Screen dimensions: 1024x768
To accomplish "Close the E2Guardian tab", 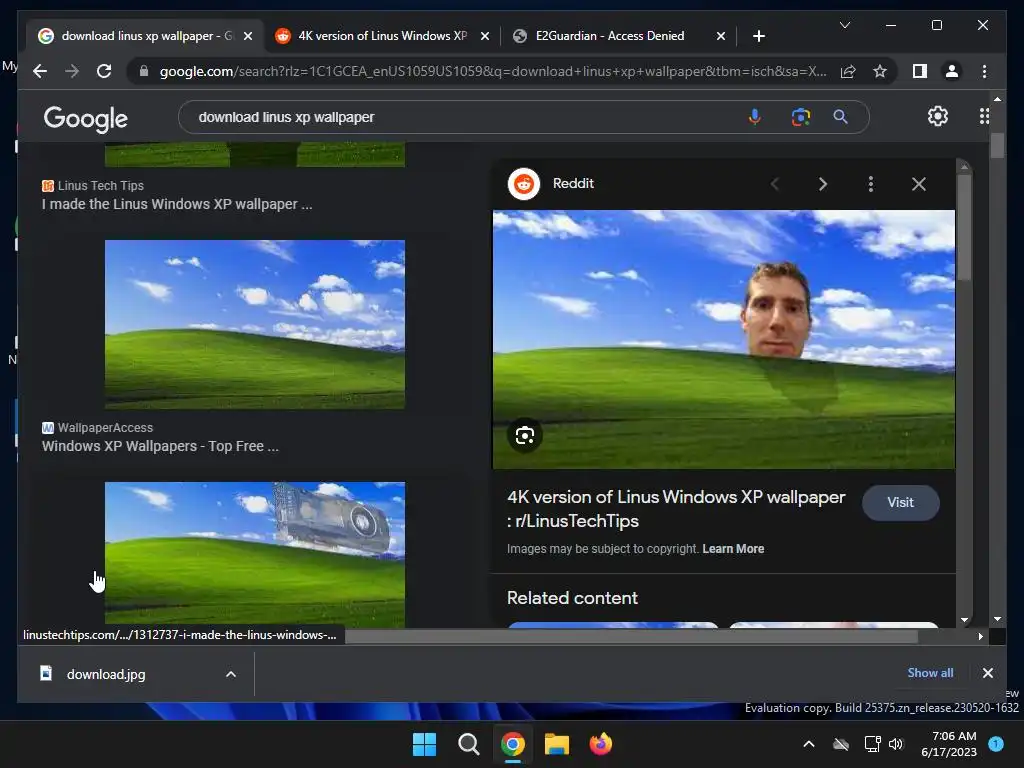I will coord(720,37).
